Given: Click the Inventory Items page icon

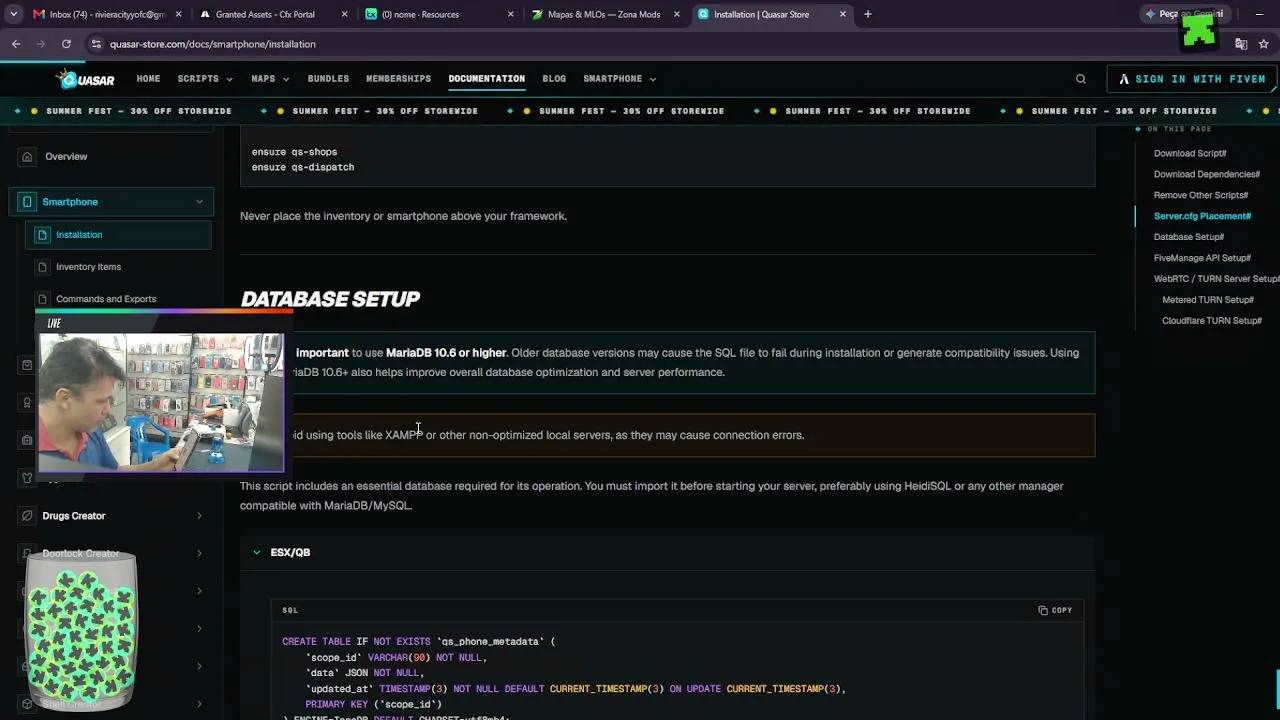Looking at the screenshot, I should tap(42, 267).
